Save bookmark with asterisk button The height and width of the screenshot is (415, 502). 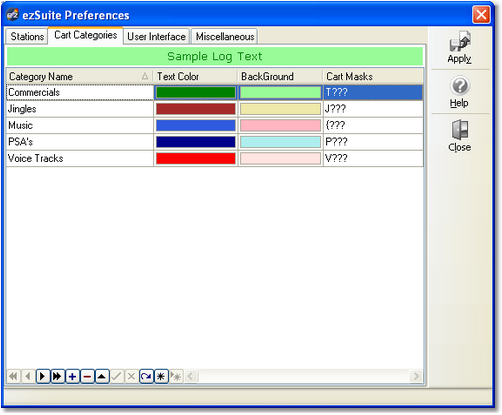tap(161, 377)
